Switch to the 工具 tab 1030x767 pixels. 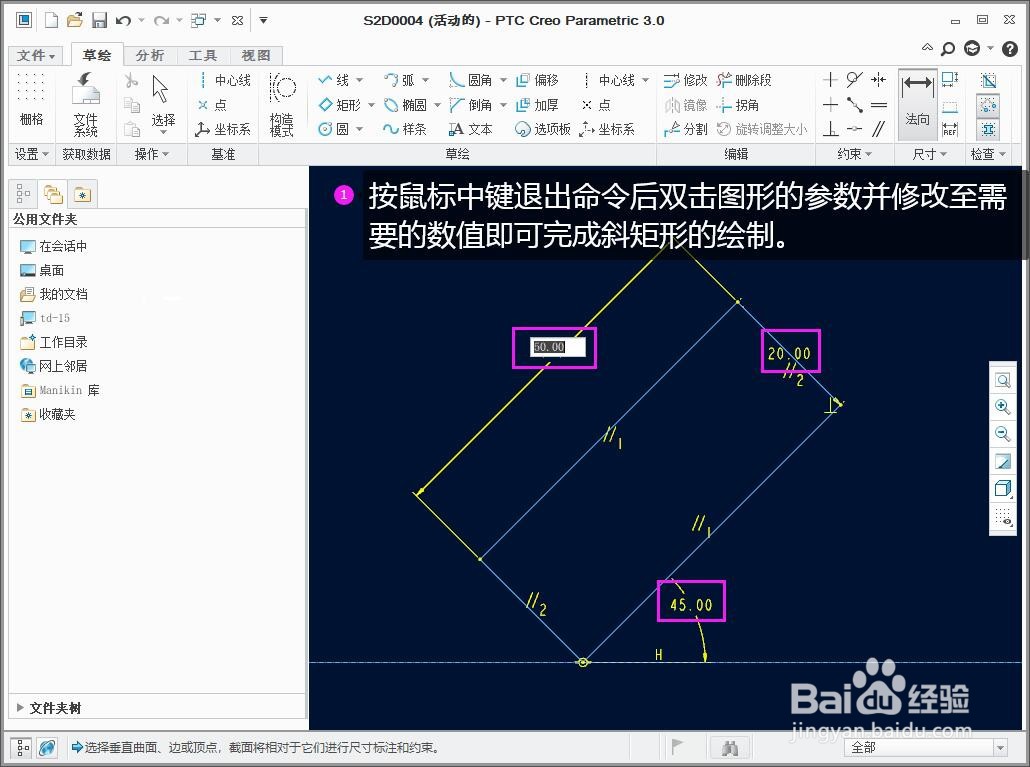pyautogui.click(x=202, y=55)
